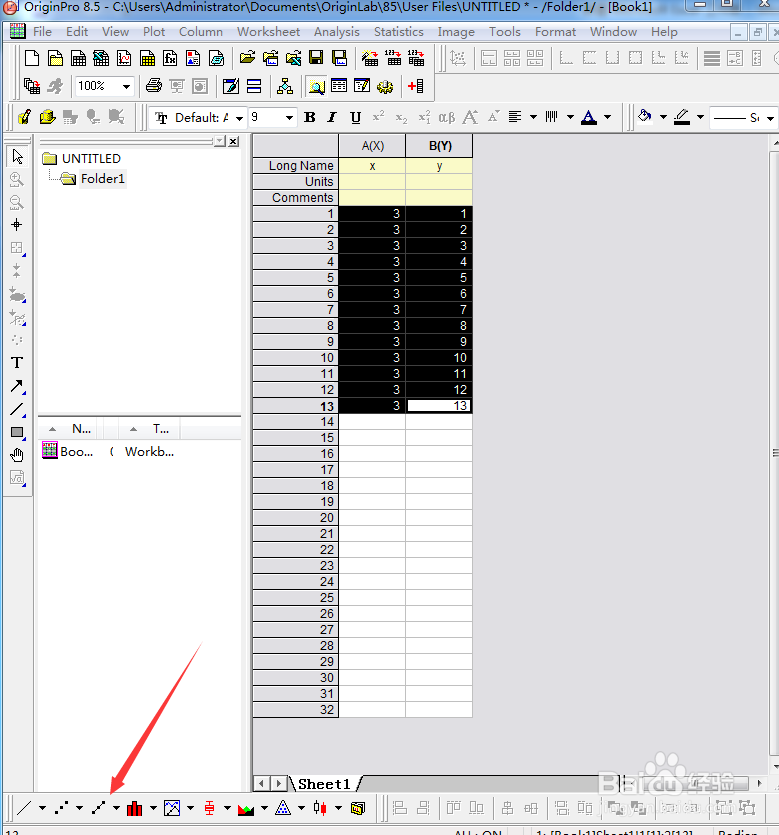This screenshot has width=779, height=835.
Task: Click the Area plot icon
Action: [x=246, y=808]
